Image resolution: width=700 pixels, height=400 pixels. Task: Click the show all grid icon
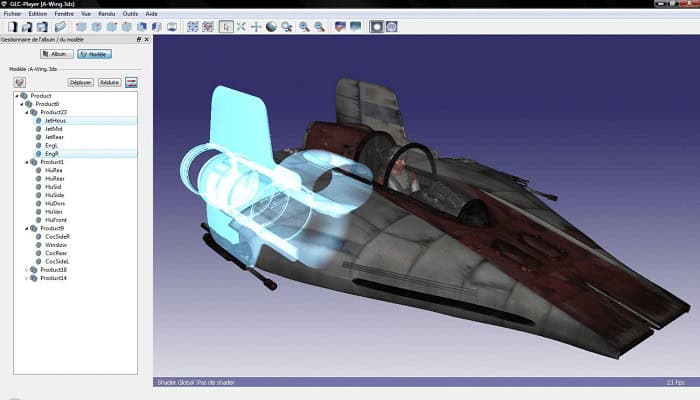(x=192, y=27)
